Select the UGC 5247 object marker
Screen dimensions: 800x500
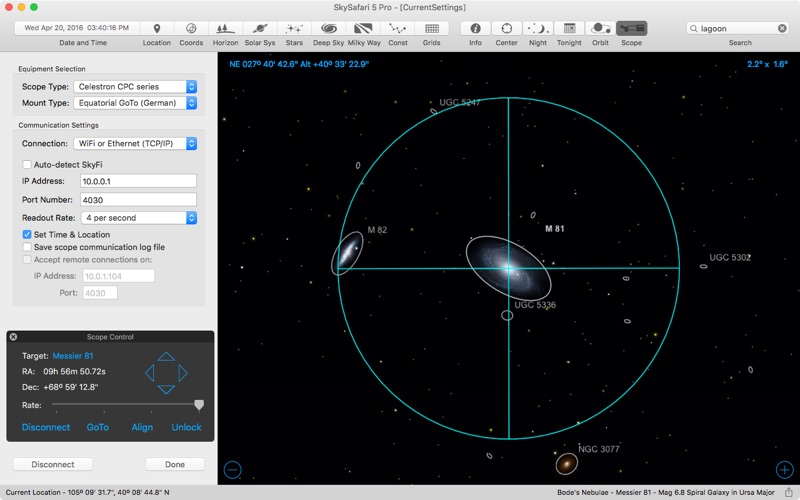433,111
